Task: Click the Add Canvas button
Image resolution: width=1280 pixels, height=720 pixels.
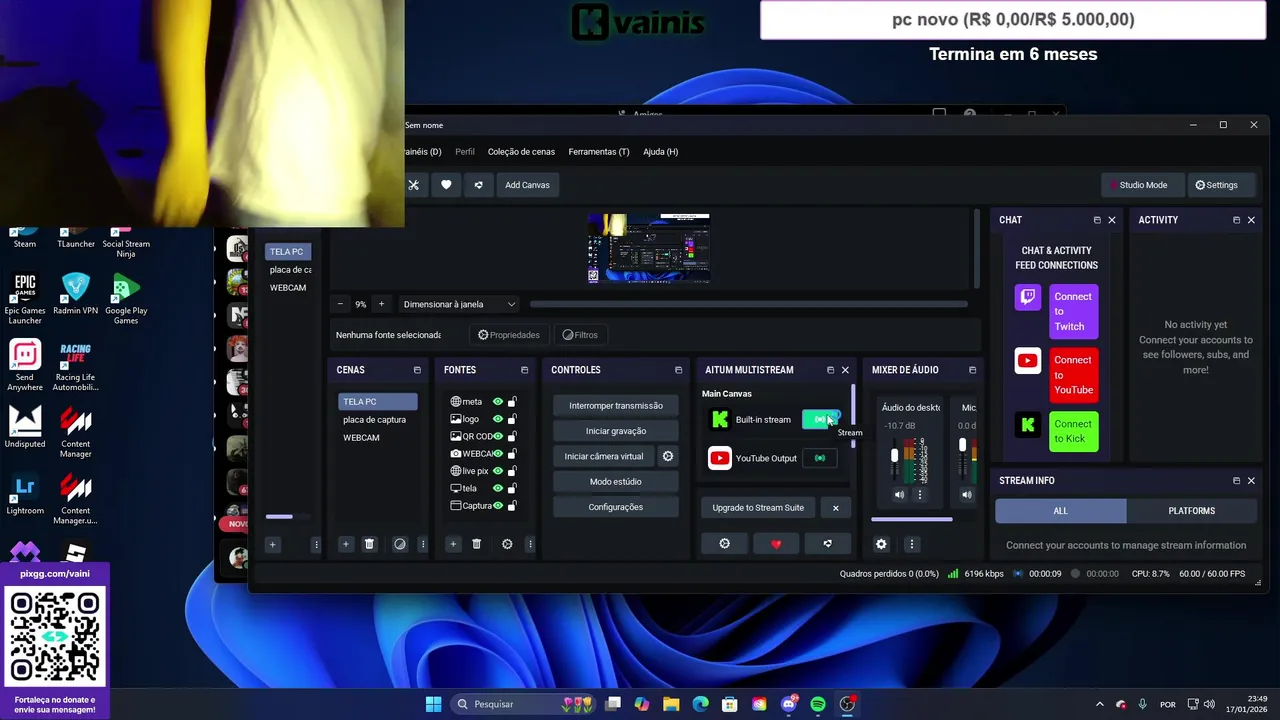Action: (x=527, y=185)
